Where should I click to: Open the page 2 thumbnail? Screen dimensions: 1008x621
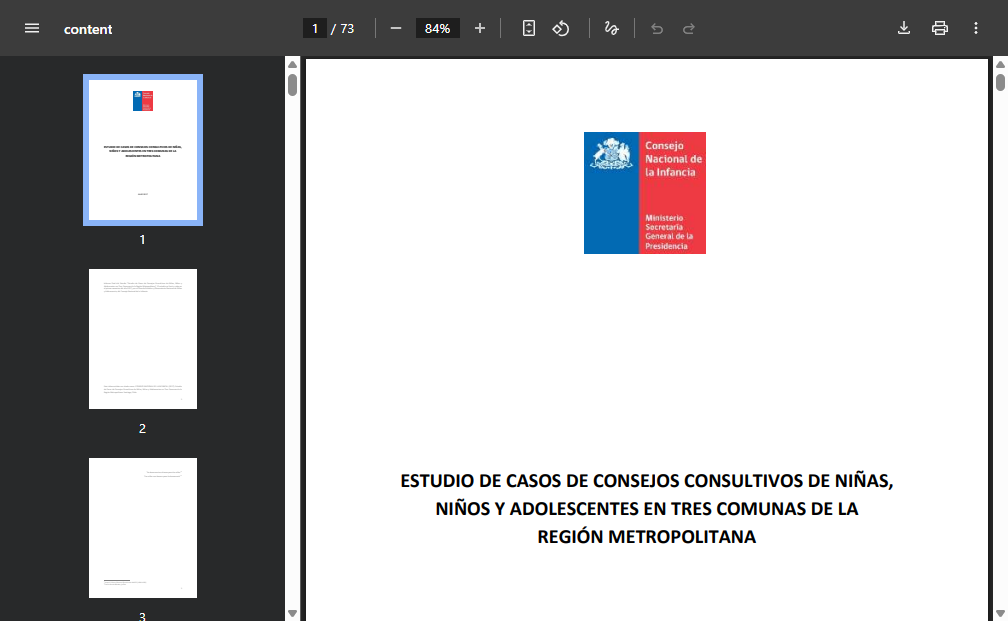[143, 339]
